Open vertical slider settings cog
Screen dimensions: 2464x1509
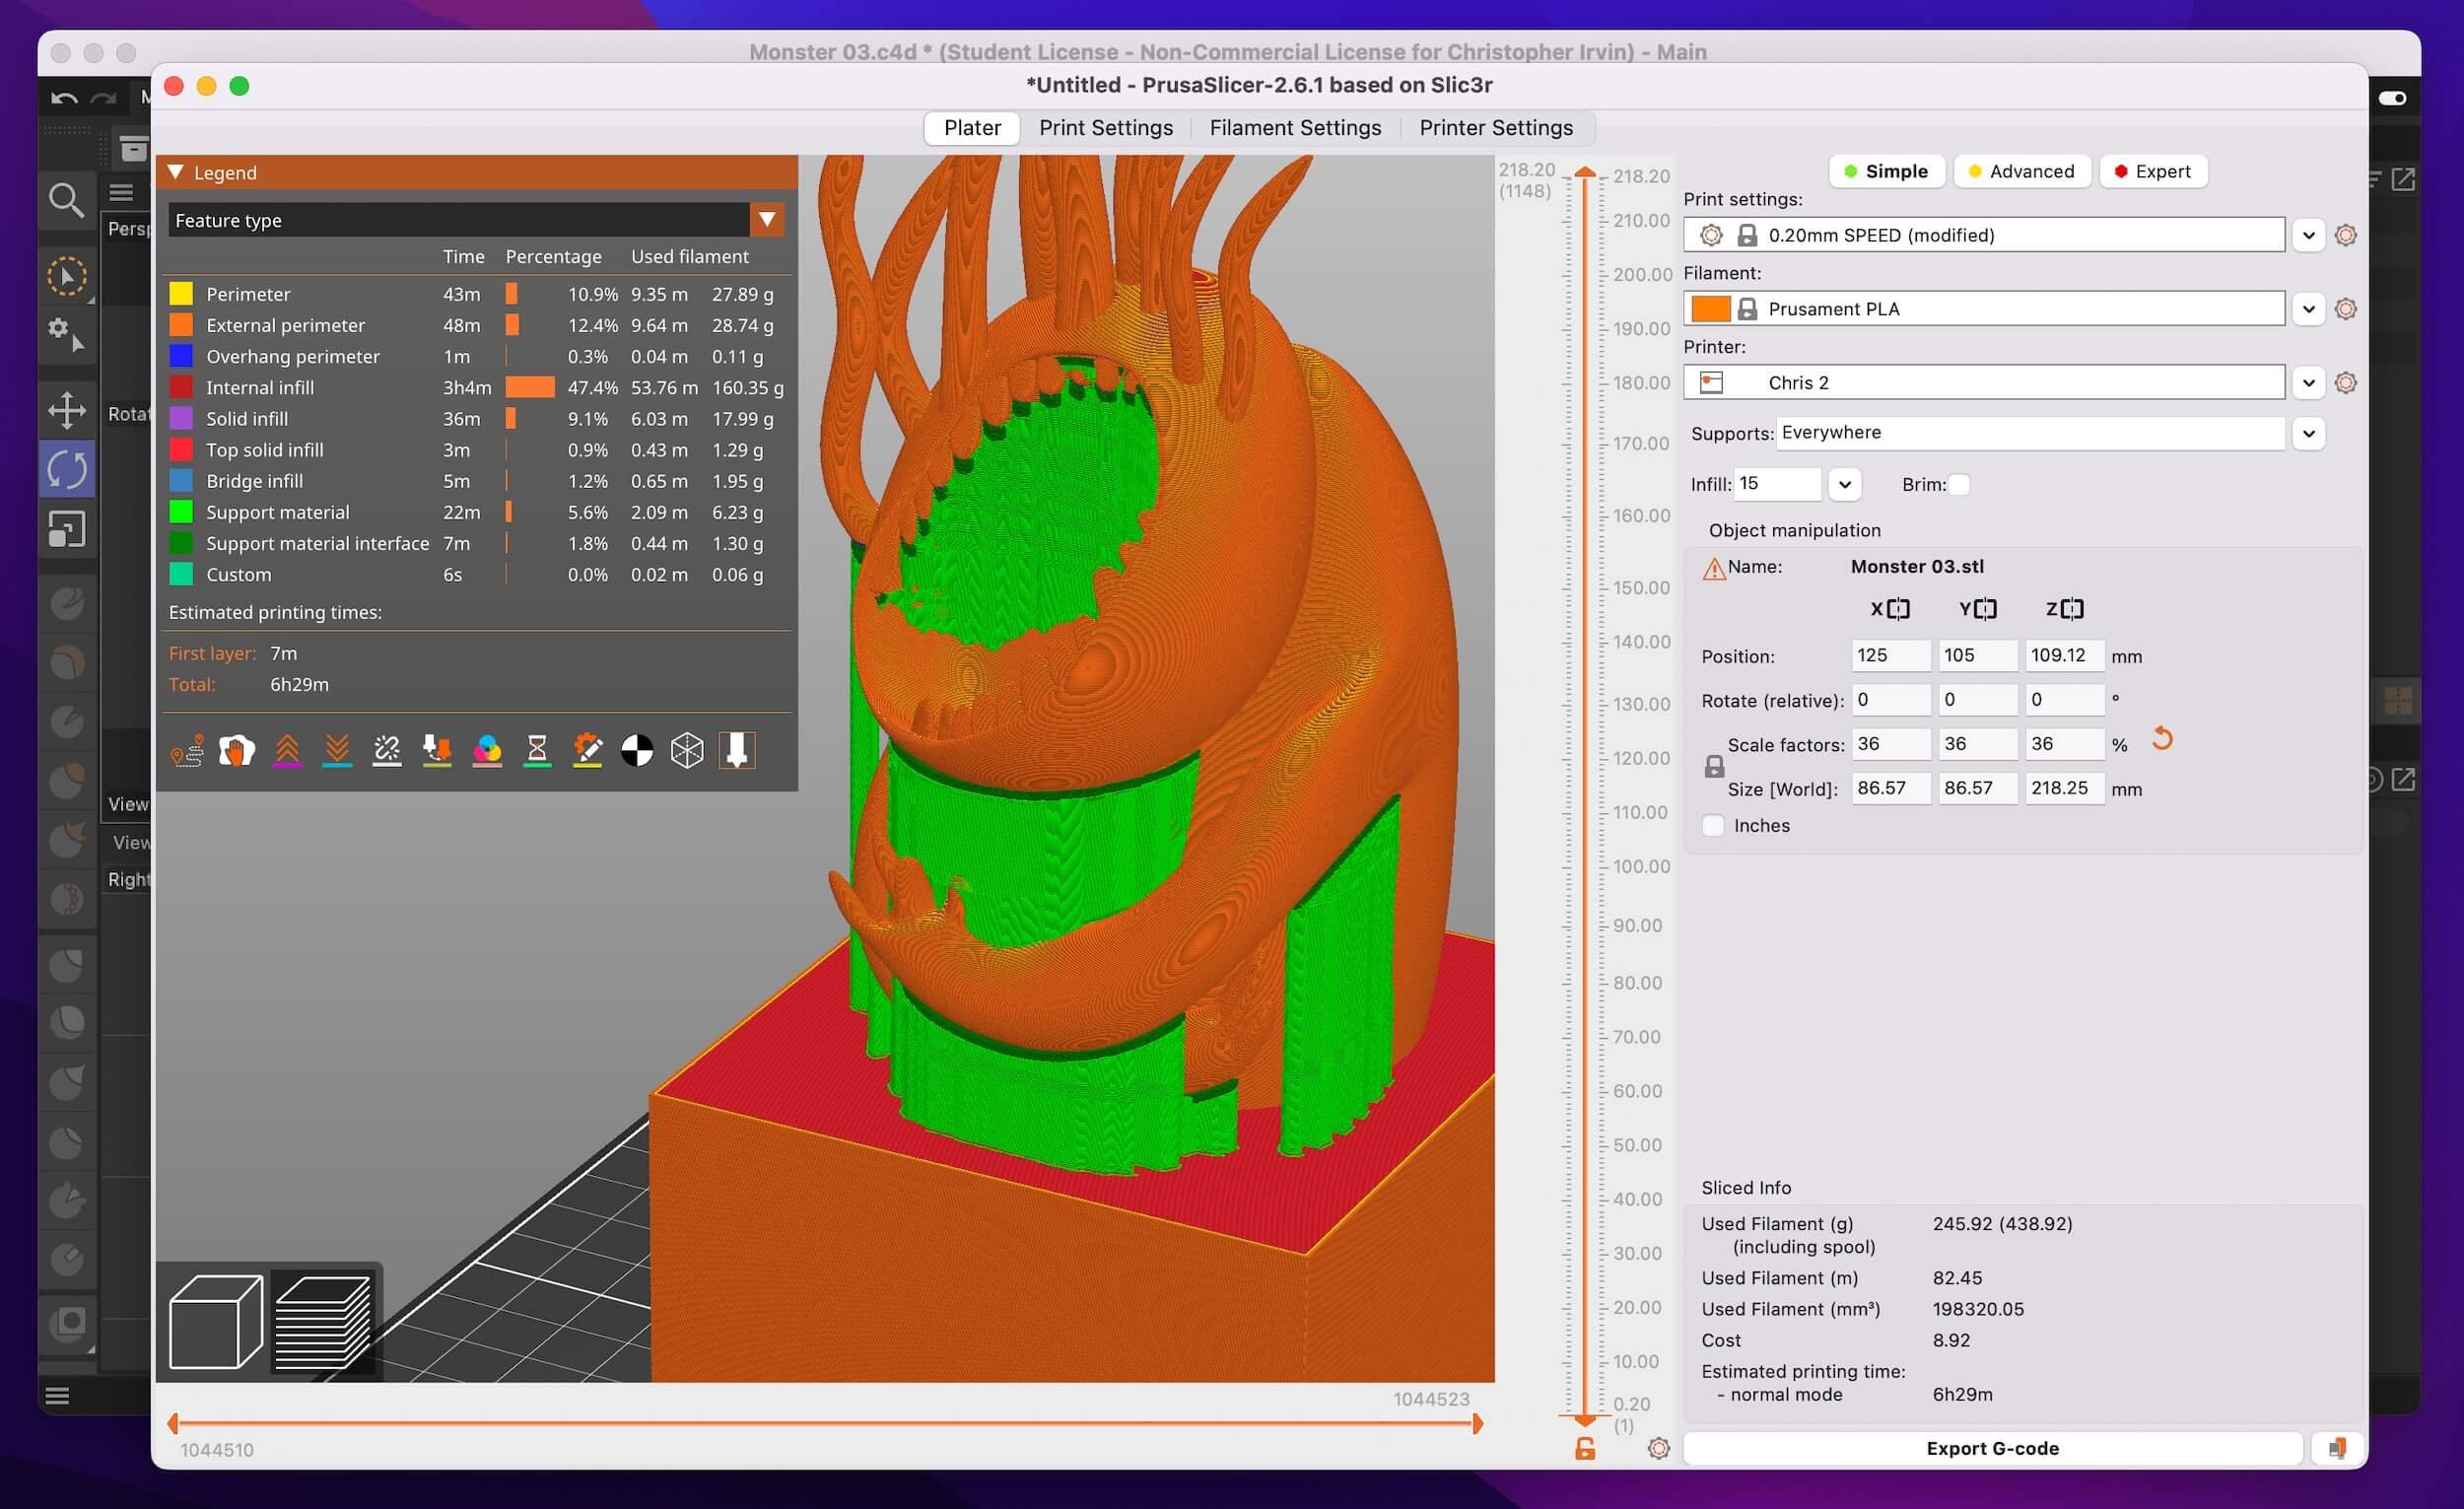tap(1658, 1448)
